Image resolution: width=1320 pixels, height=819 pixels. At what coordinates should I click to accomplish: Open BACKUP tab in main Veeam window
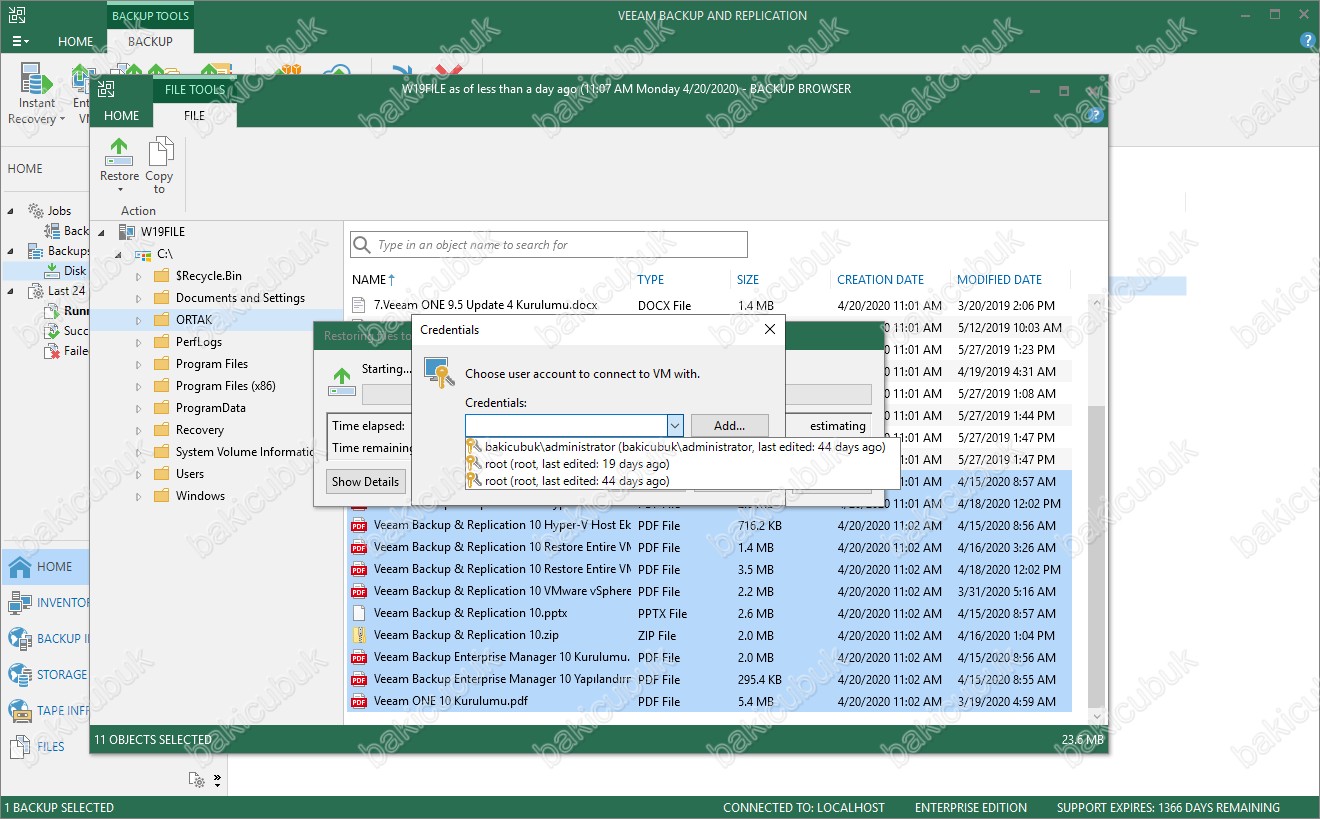(x=150, y=42)
